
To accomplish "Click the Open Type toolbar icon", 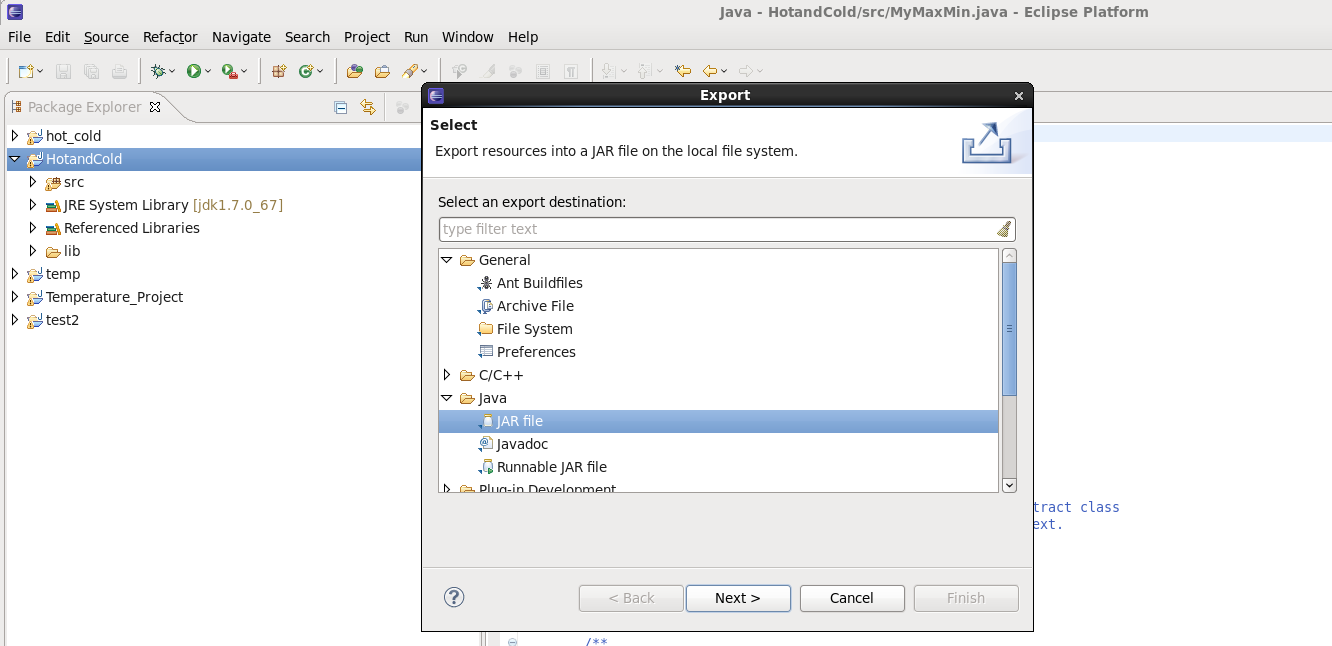I will (x=354, y=71).
